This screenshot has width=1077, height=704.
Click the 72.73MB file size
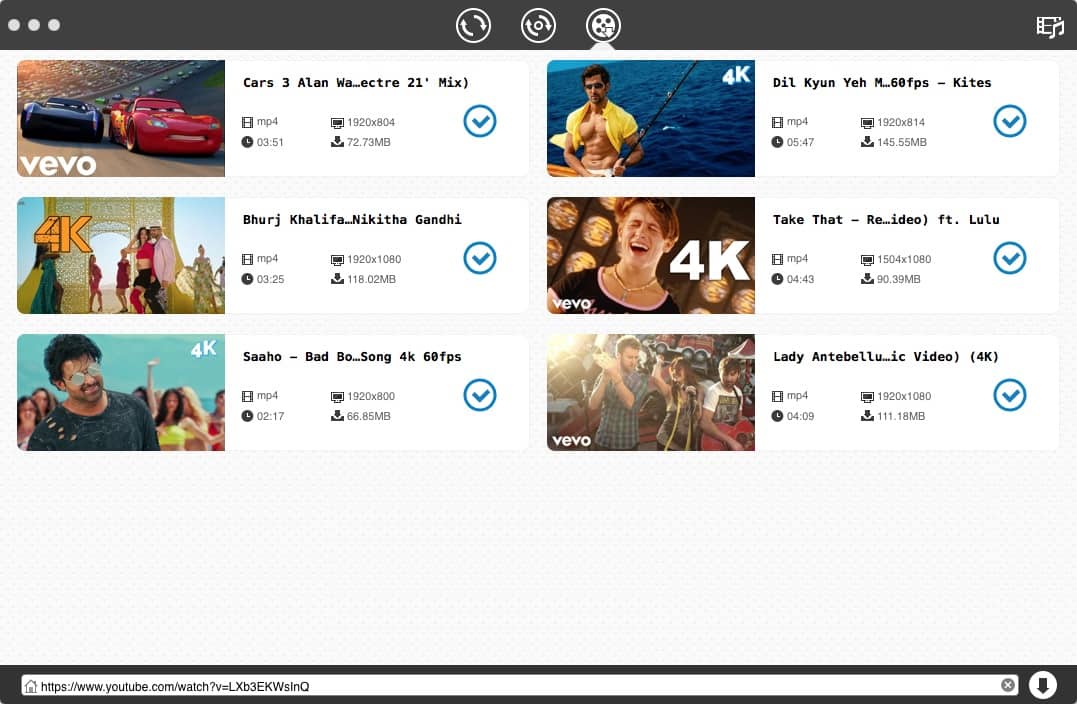(369, 142)
